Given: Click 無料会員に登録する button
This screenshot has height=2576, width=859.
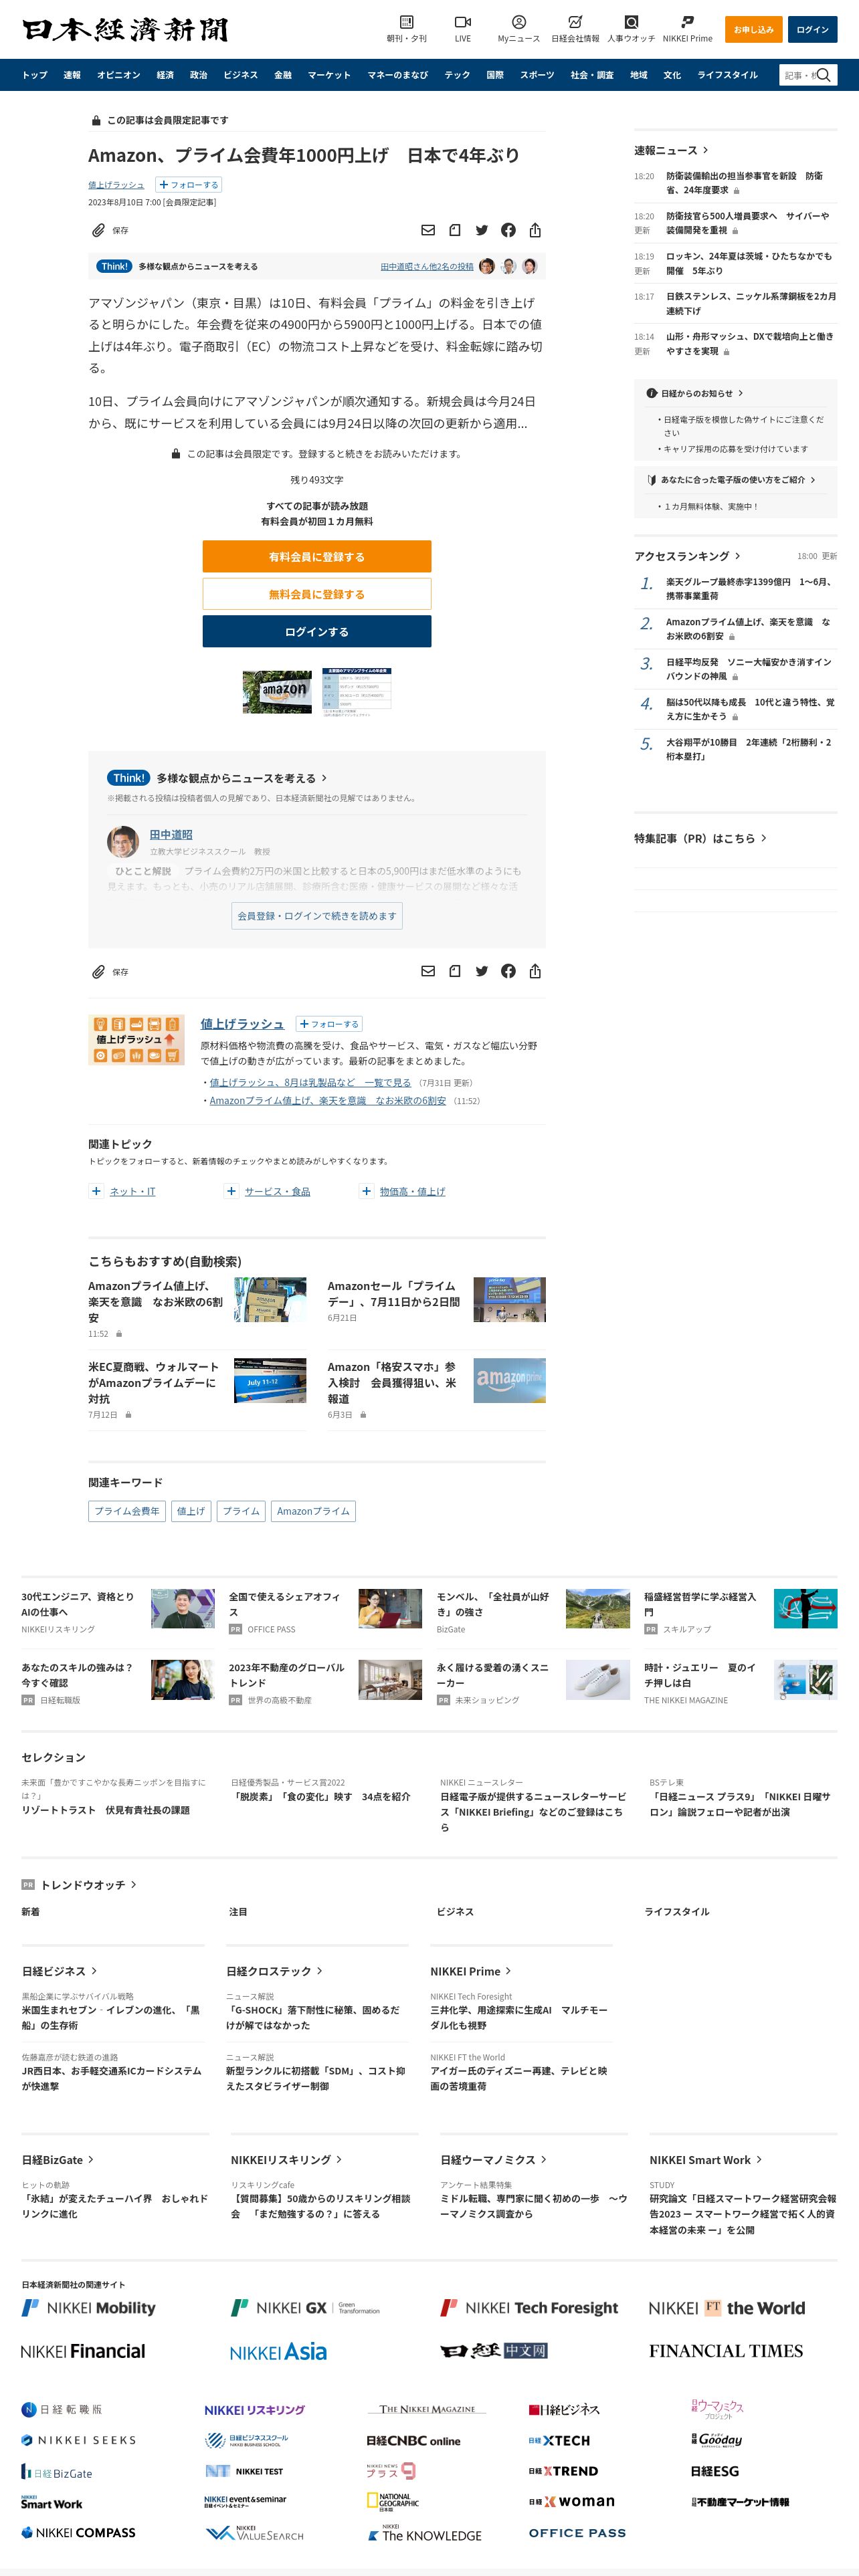Looking at the screenshot, I should pyautogui.click(x=317, y=594).
